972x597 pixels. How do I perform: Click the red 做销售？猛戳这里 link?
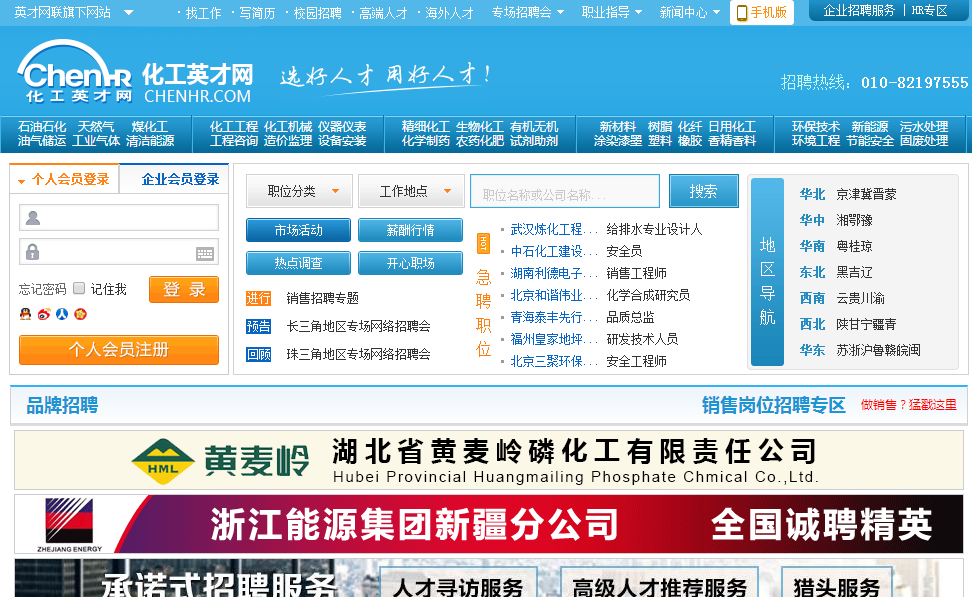(909, 405)
